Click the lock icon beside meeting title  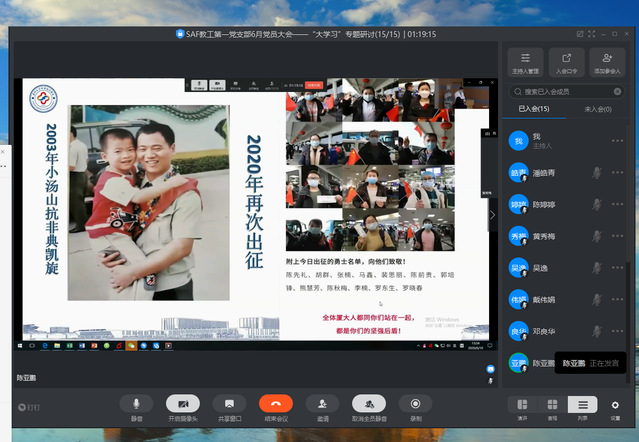180,34
